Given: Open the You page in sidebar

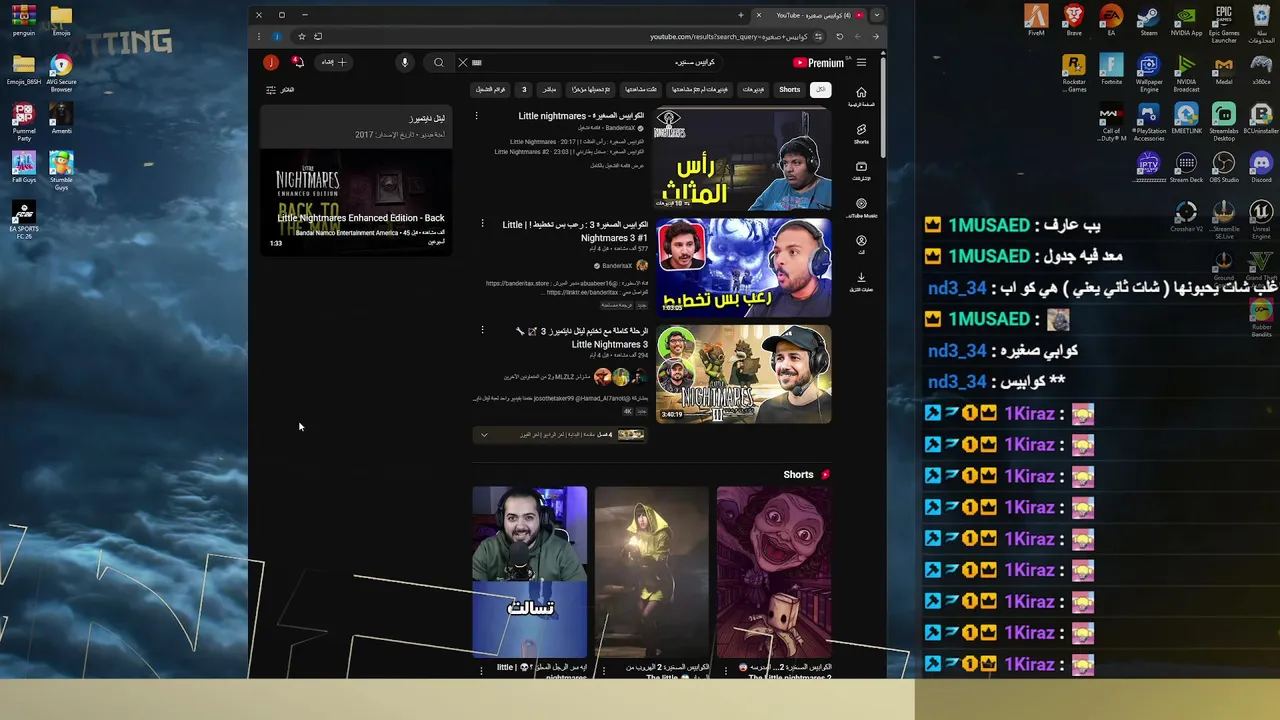Looking at the screenshot, I should pyautogui.click(x=861, y=245).
